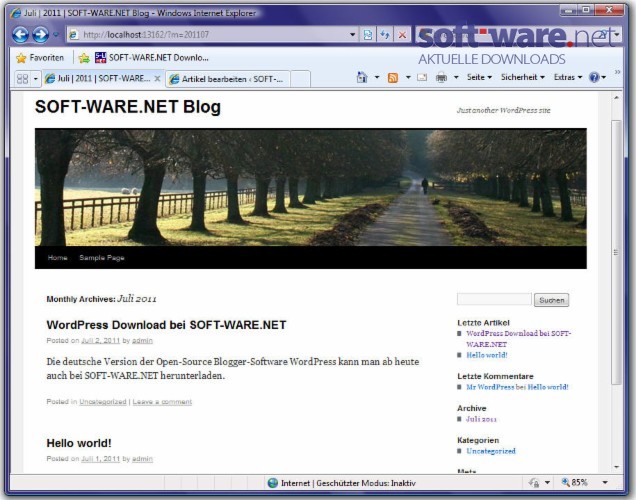Click the Home page toolbar icon
Viewport: 636px width, 500px height.
[362, 77]
